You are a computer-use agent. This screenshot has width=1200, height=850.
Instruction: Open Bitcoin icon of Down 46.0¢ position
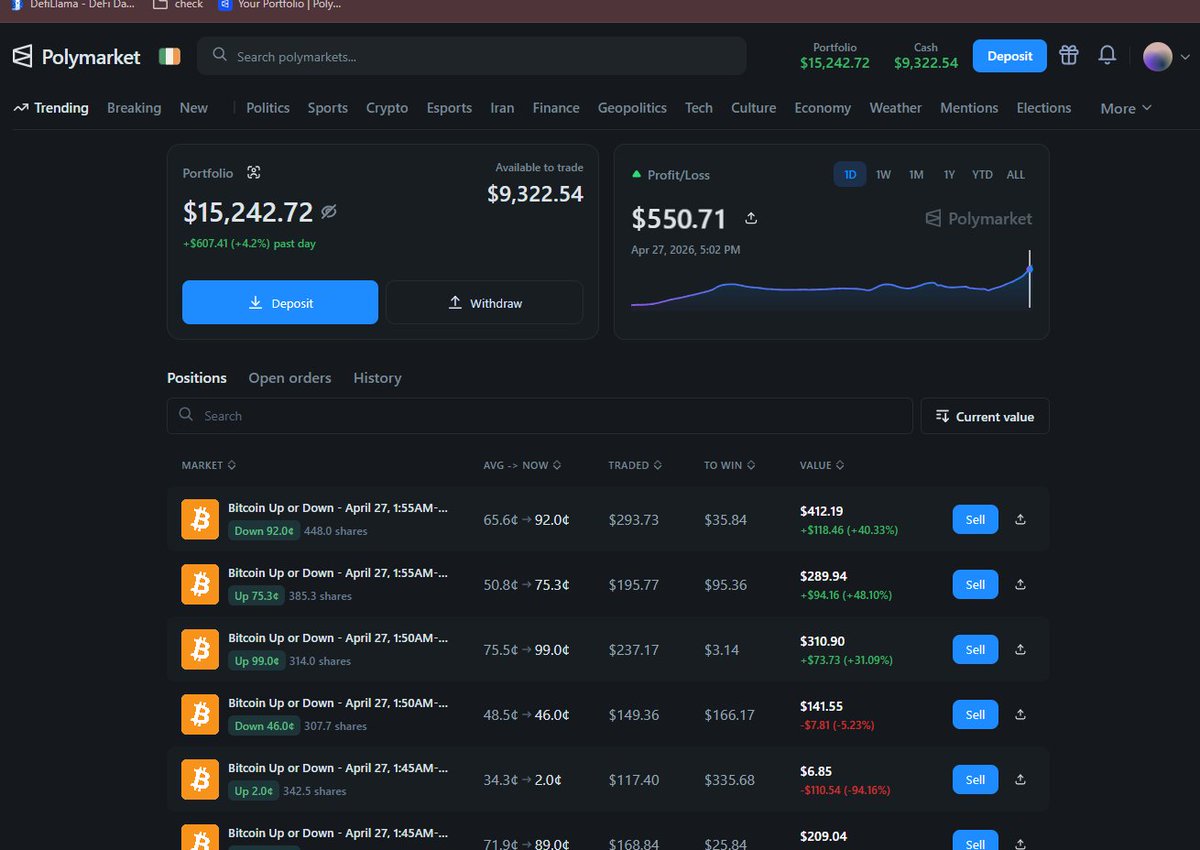pos(200,714)
